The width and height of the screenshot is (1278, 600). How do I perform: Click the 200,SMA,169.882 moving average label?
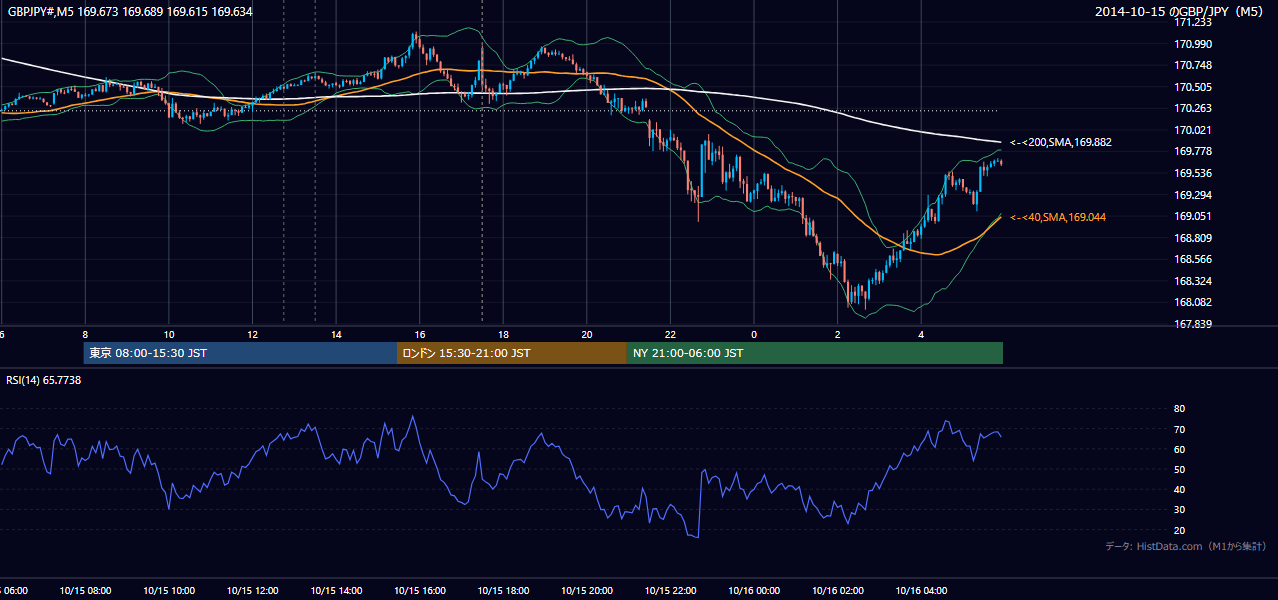click(1060, 142)
